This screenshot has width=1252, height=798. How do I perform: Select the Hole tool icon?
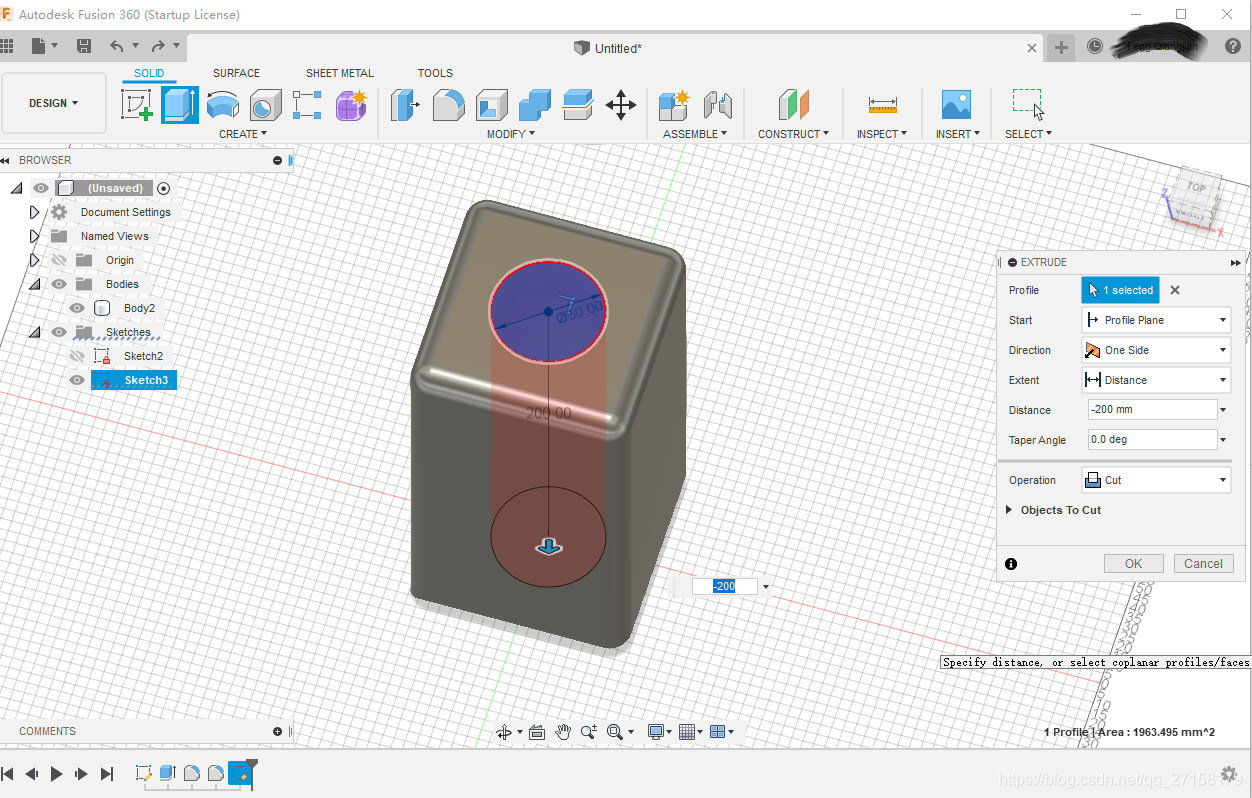pyautogui.click(x=265, y=104)
